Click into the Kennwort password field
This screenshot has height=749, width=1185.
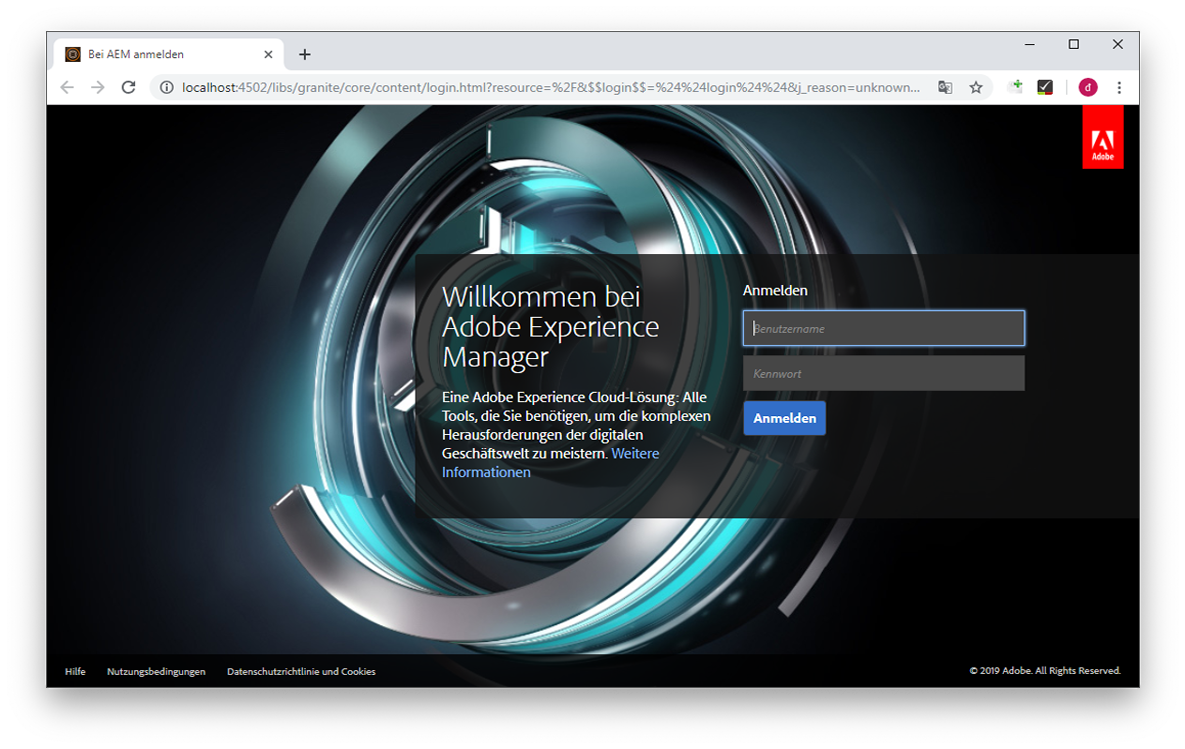883,373
